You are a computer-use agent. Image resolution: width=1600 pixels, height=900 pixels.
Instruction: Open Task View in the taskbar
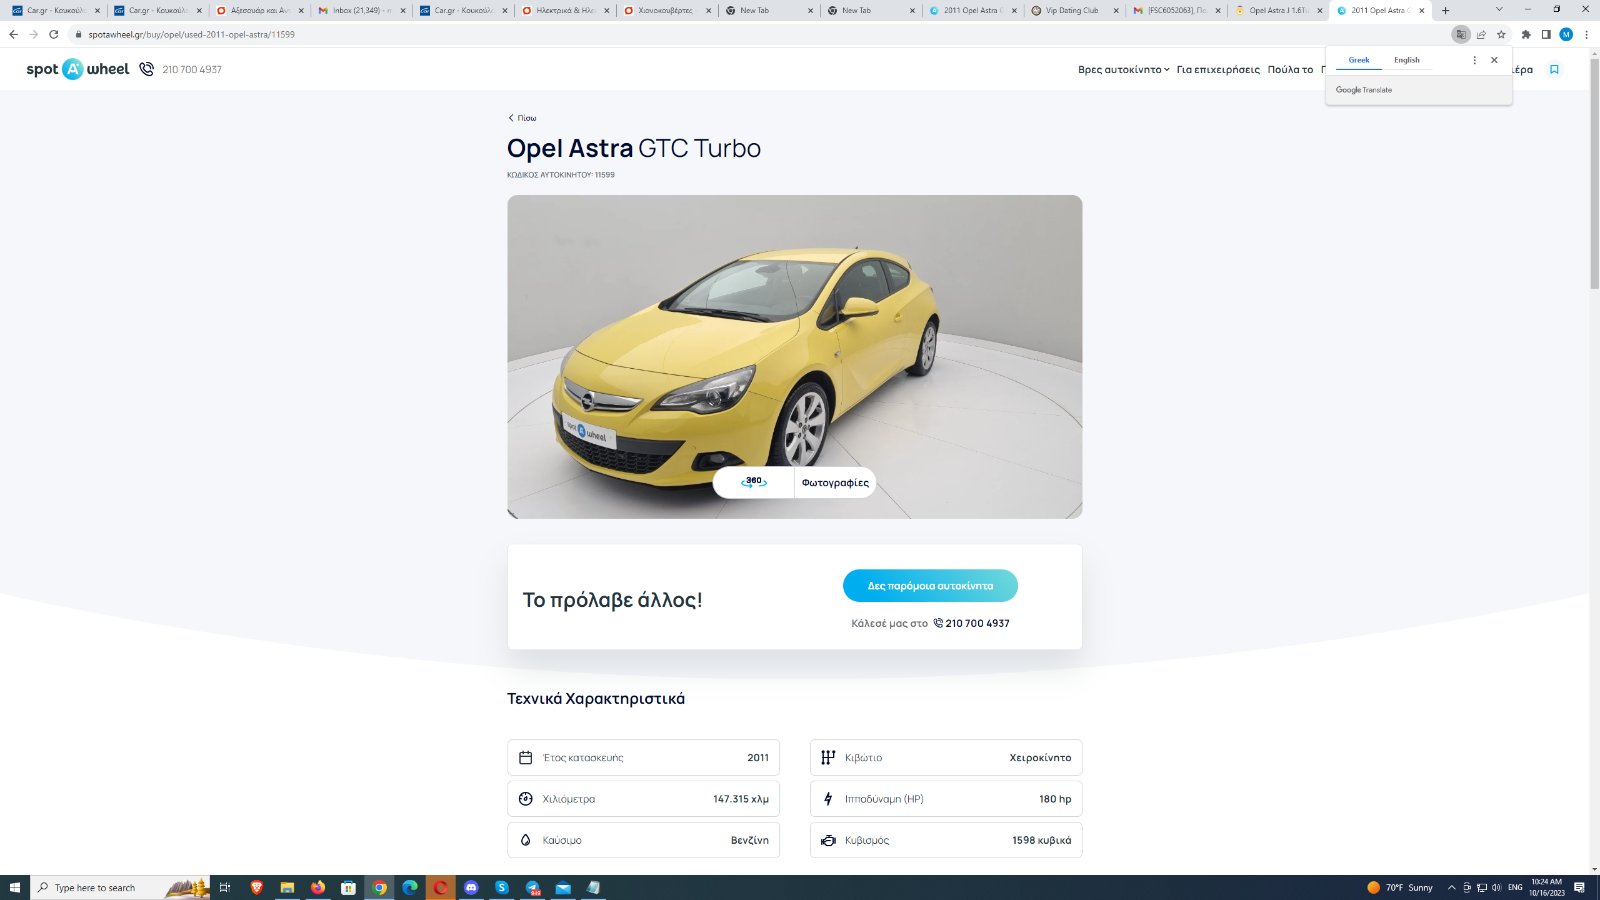[225, 887]
